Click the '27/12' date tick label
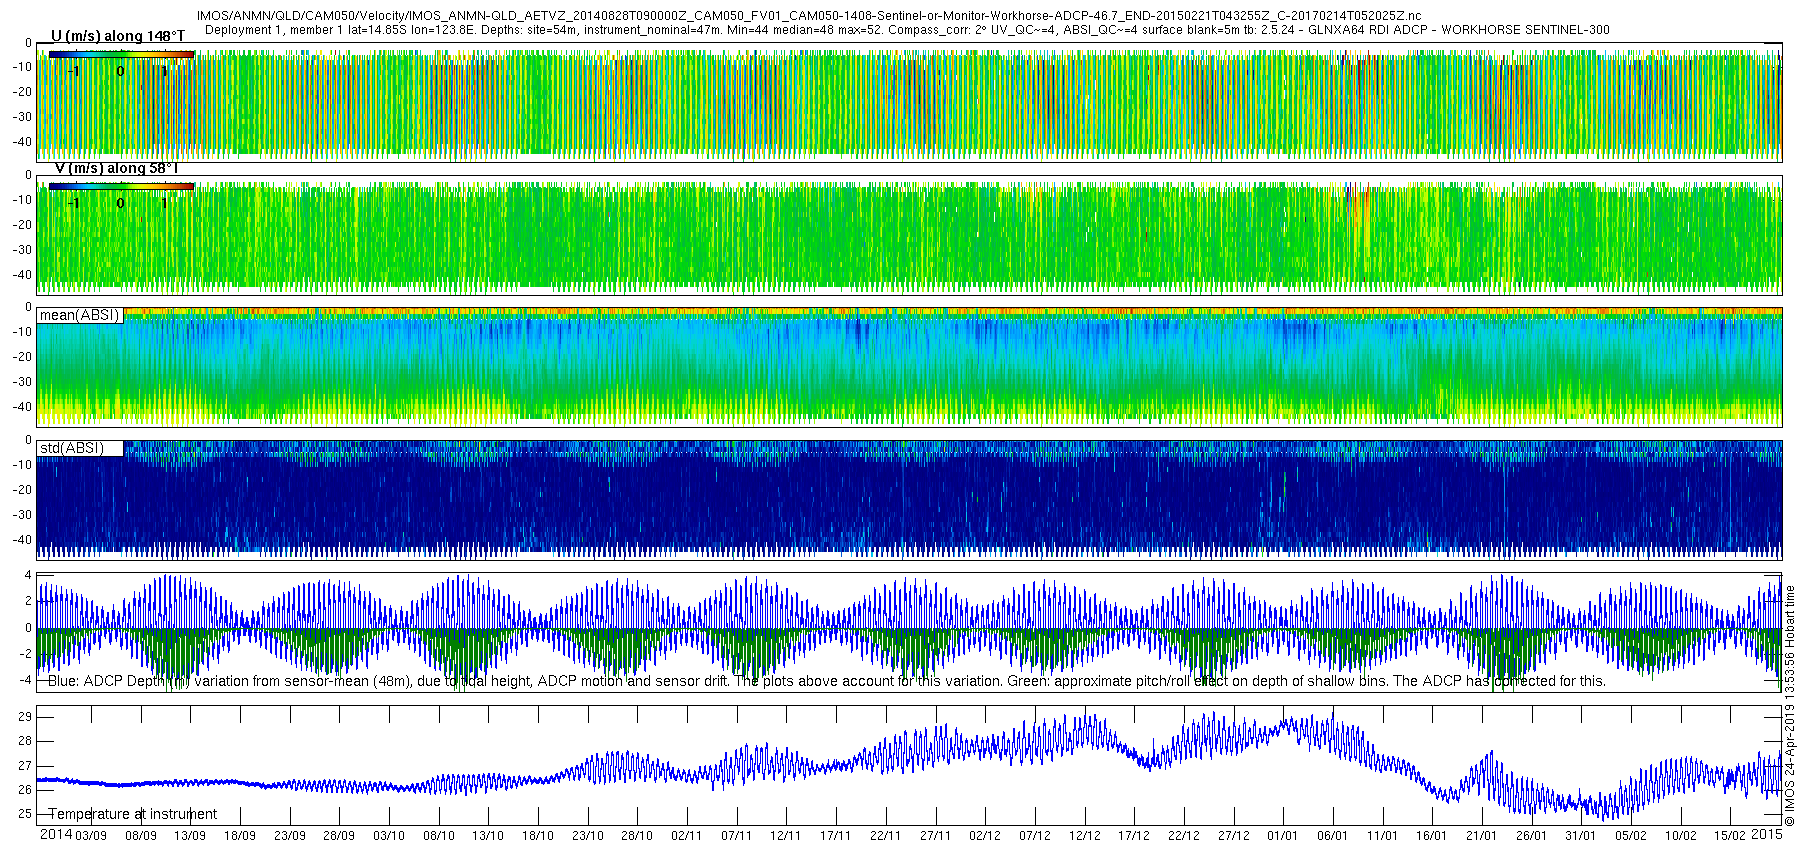1800x850 pixels. (1234, 836)
